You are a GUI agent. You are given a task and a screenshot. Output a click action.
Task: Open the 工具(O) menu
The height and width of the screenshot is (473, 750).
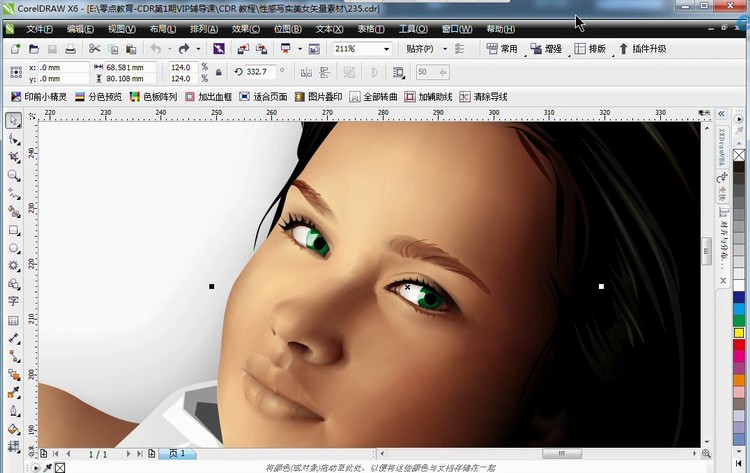(413, 29)
